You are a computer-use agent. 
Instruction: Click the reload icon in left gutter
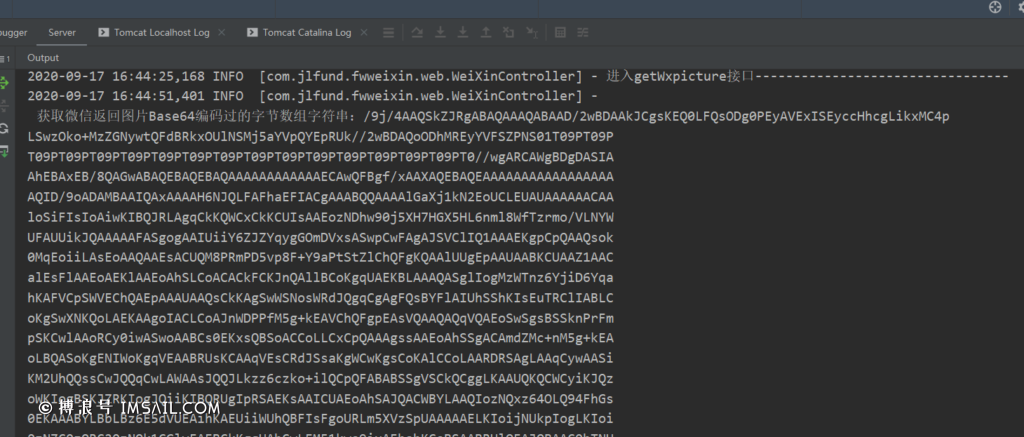(5, 129)
